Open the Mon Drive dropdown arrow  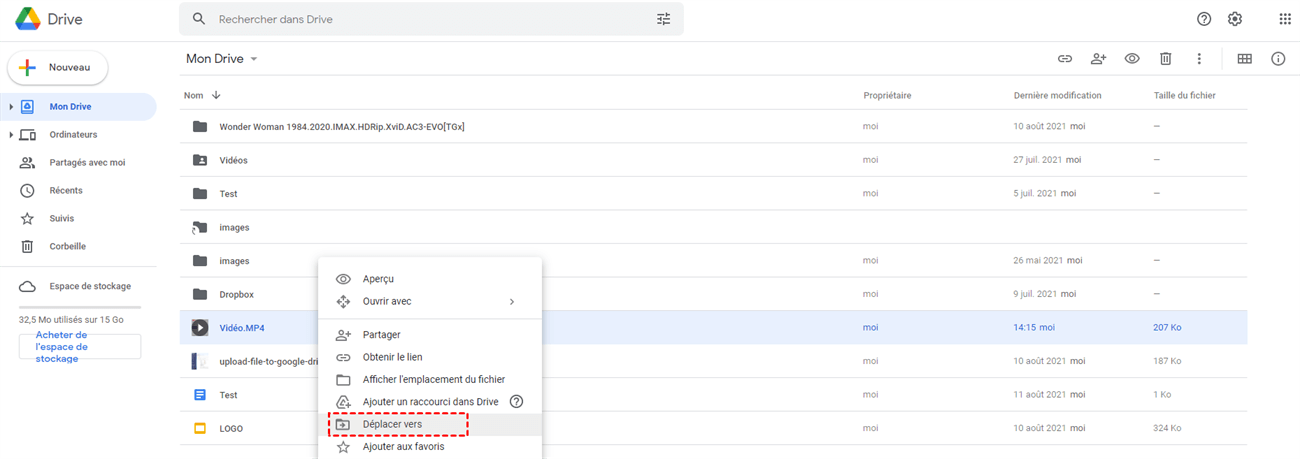coord(254,59)
